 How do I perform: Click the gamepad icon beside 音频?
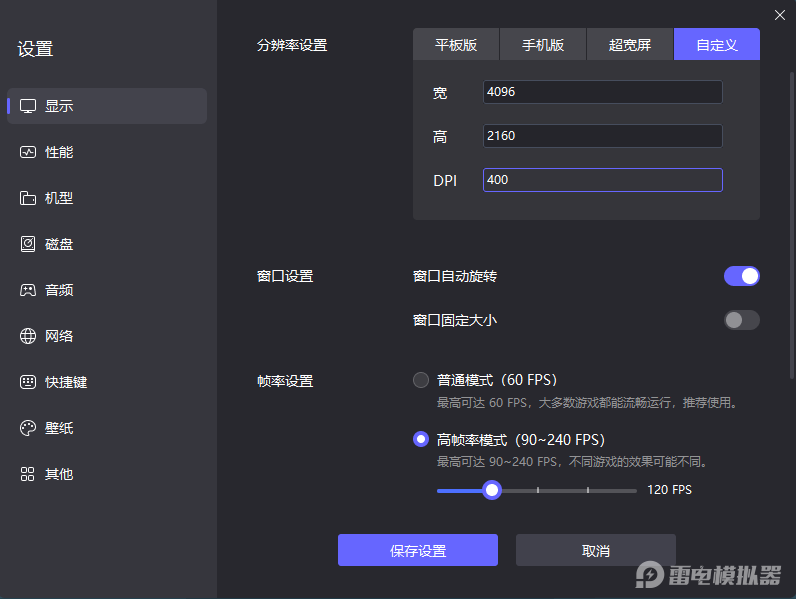[28, 290]
